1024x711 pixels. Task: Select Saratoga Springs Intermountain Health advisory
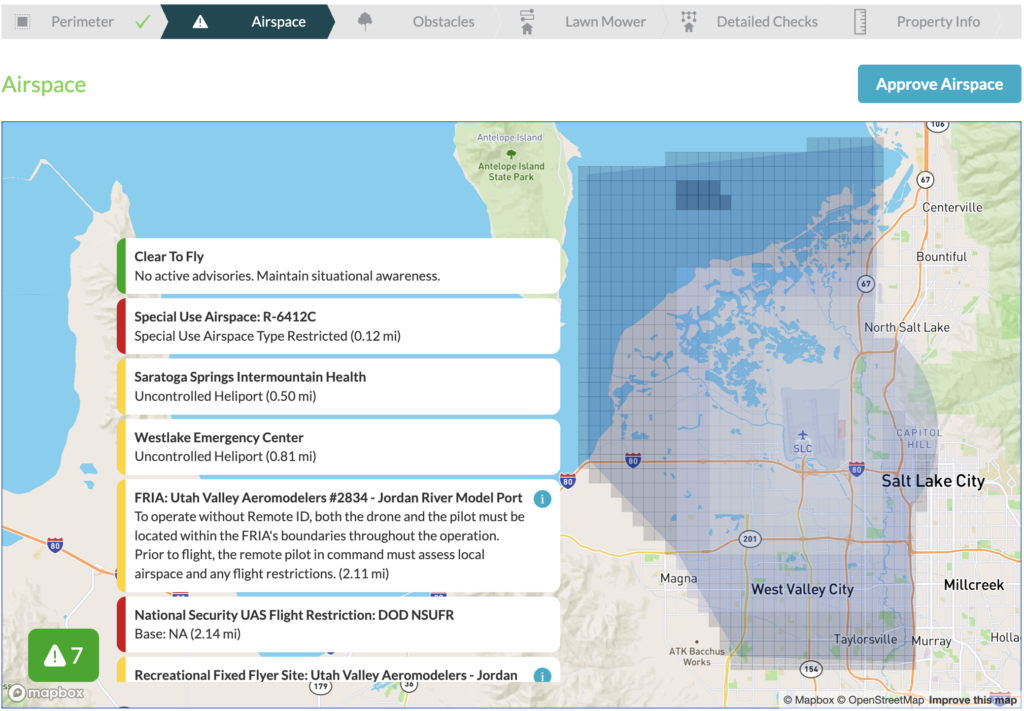click(338, 387)
